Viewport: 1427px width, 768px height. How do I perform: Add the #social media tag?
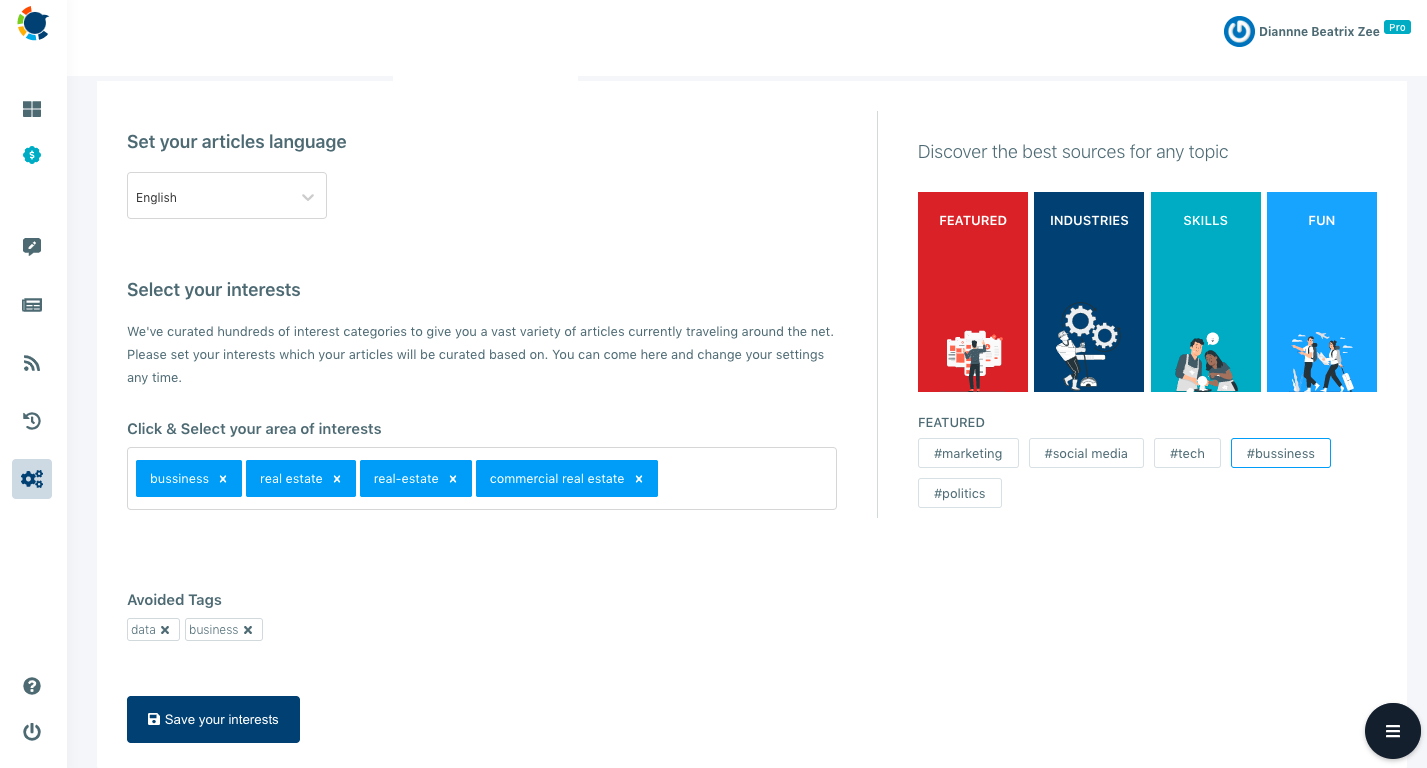1086,453
